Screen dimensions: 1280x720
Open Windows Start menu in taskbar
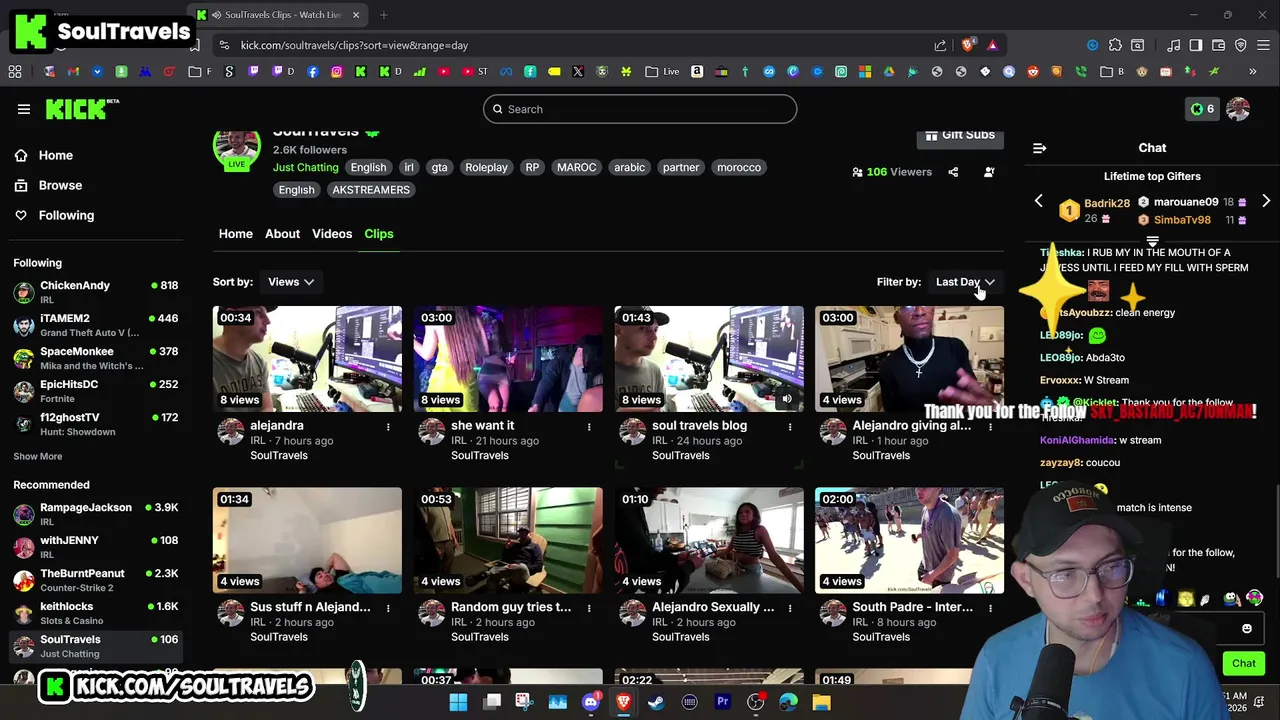click(x=458, y=702)
